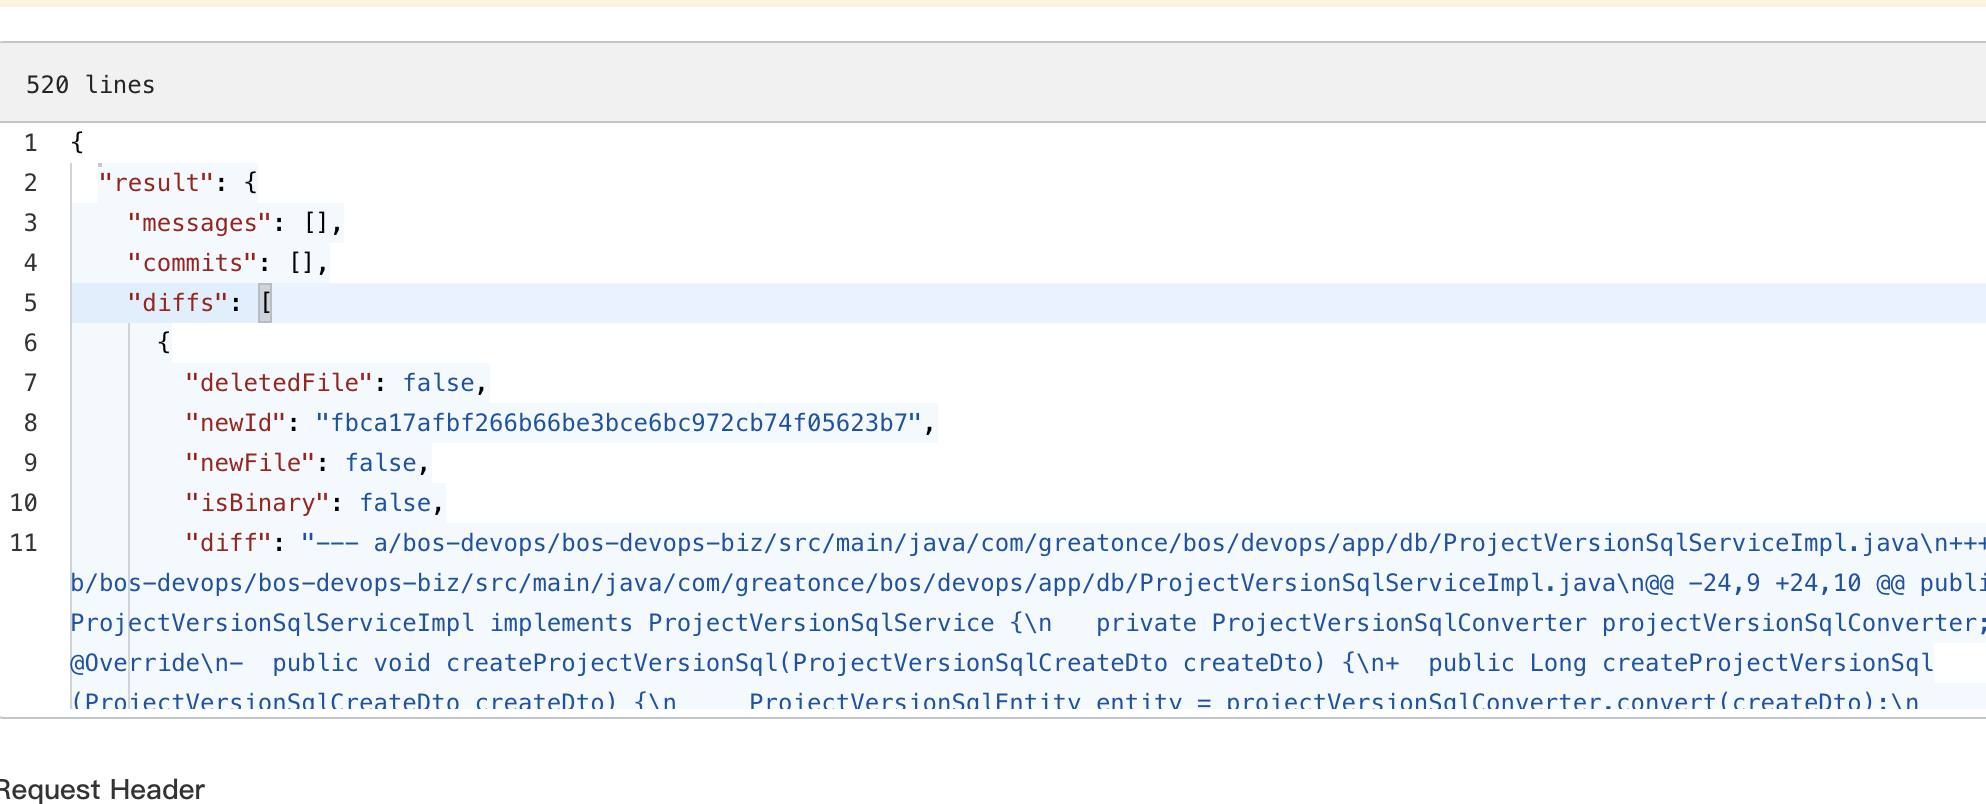The height and width of the screenshot is (804, 1986).
Task: Select line number 11 in the gutter
Action: click(24, 543)
